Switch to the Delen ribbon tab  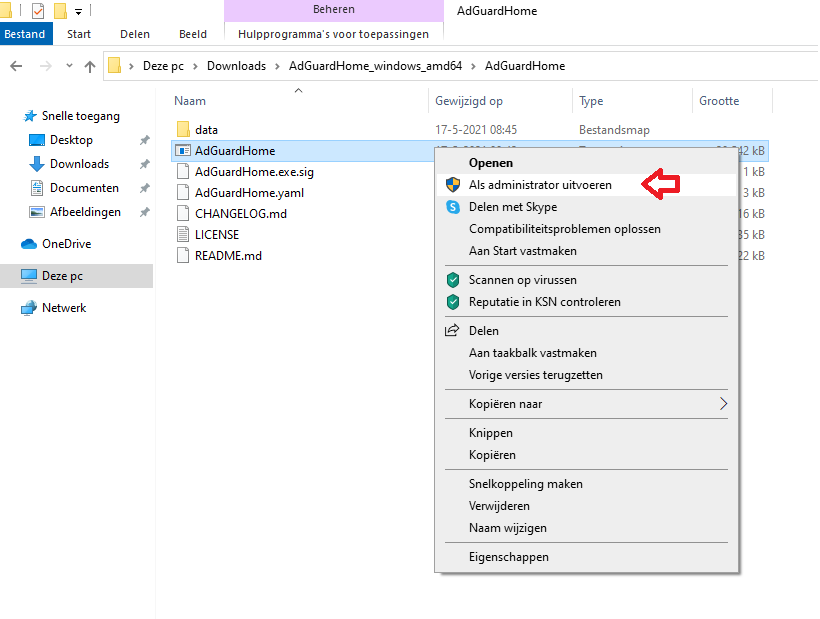(x=135, y=34)
